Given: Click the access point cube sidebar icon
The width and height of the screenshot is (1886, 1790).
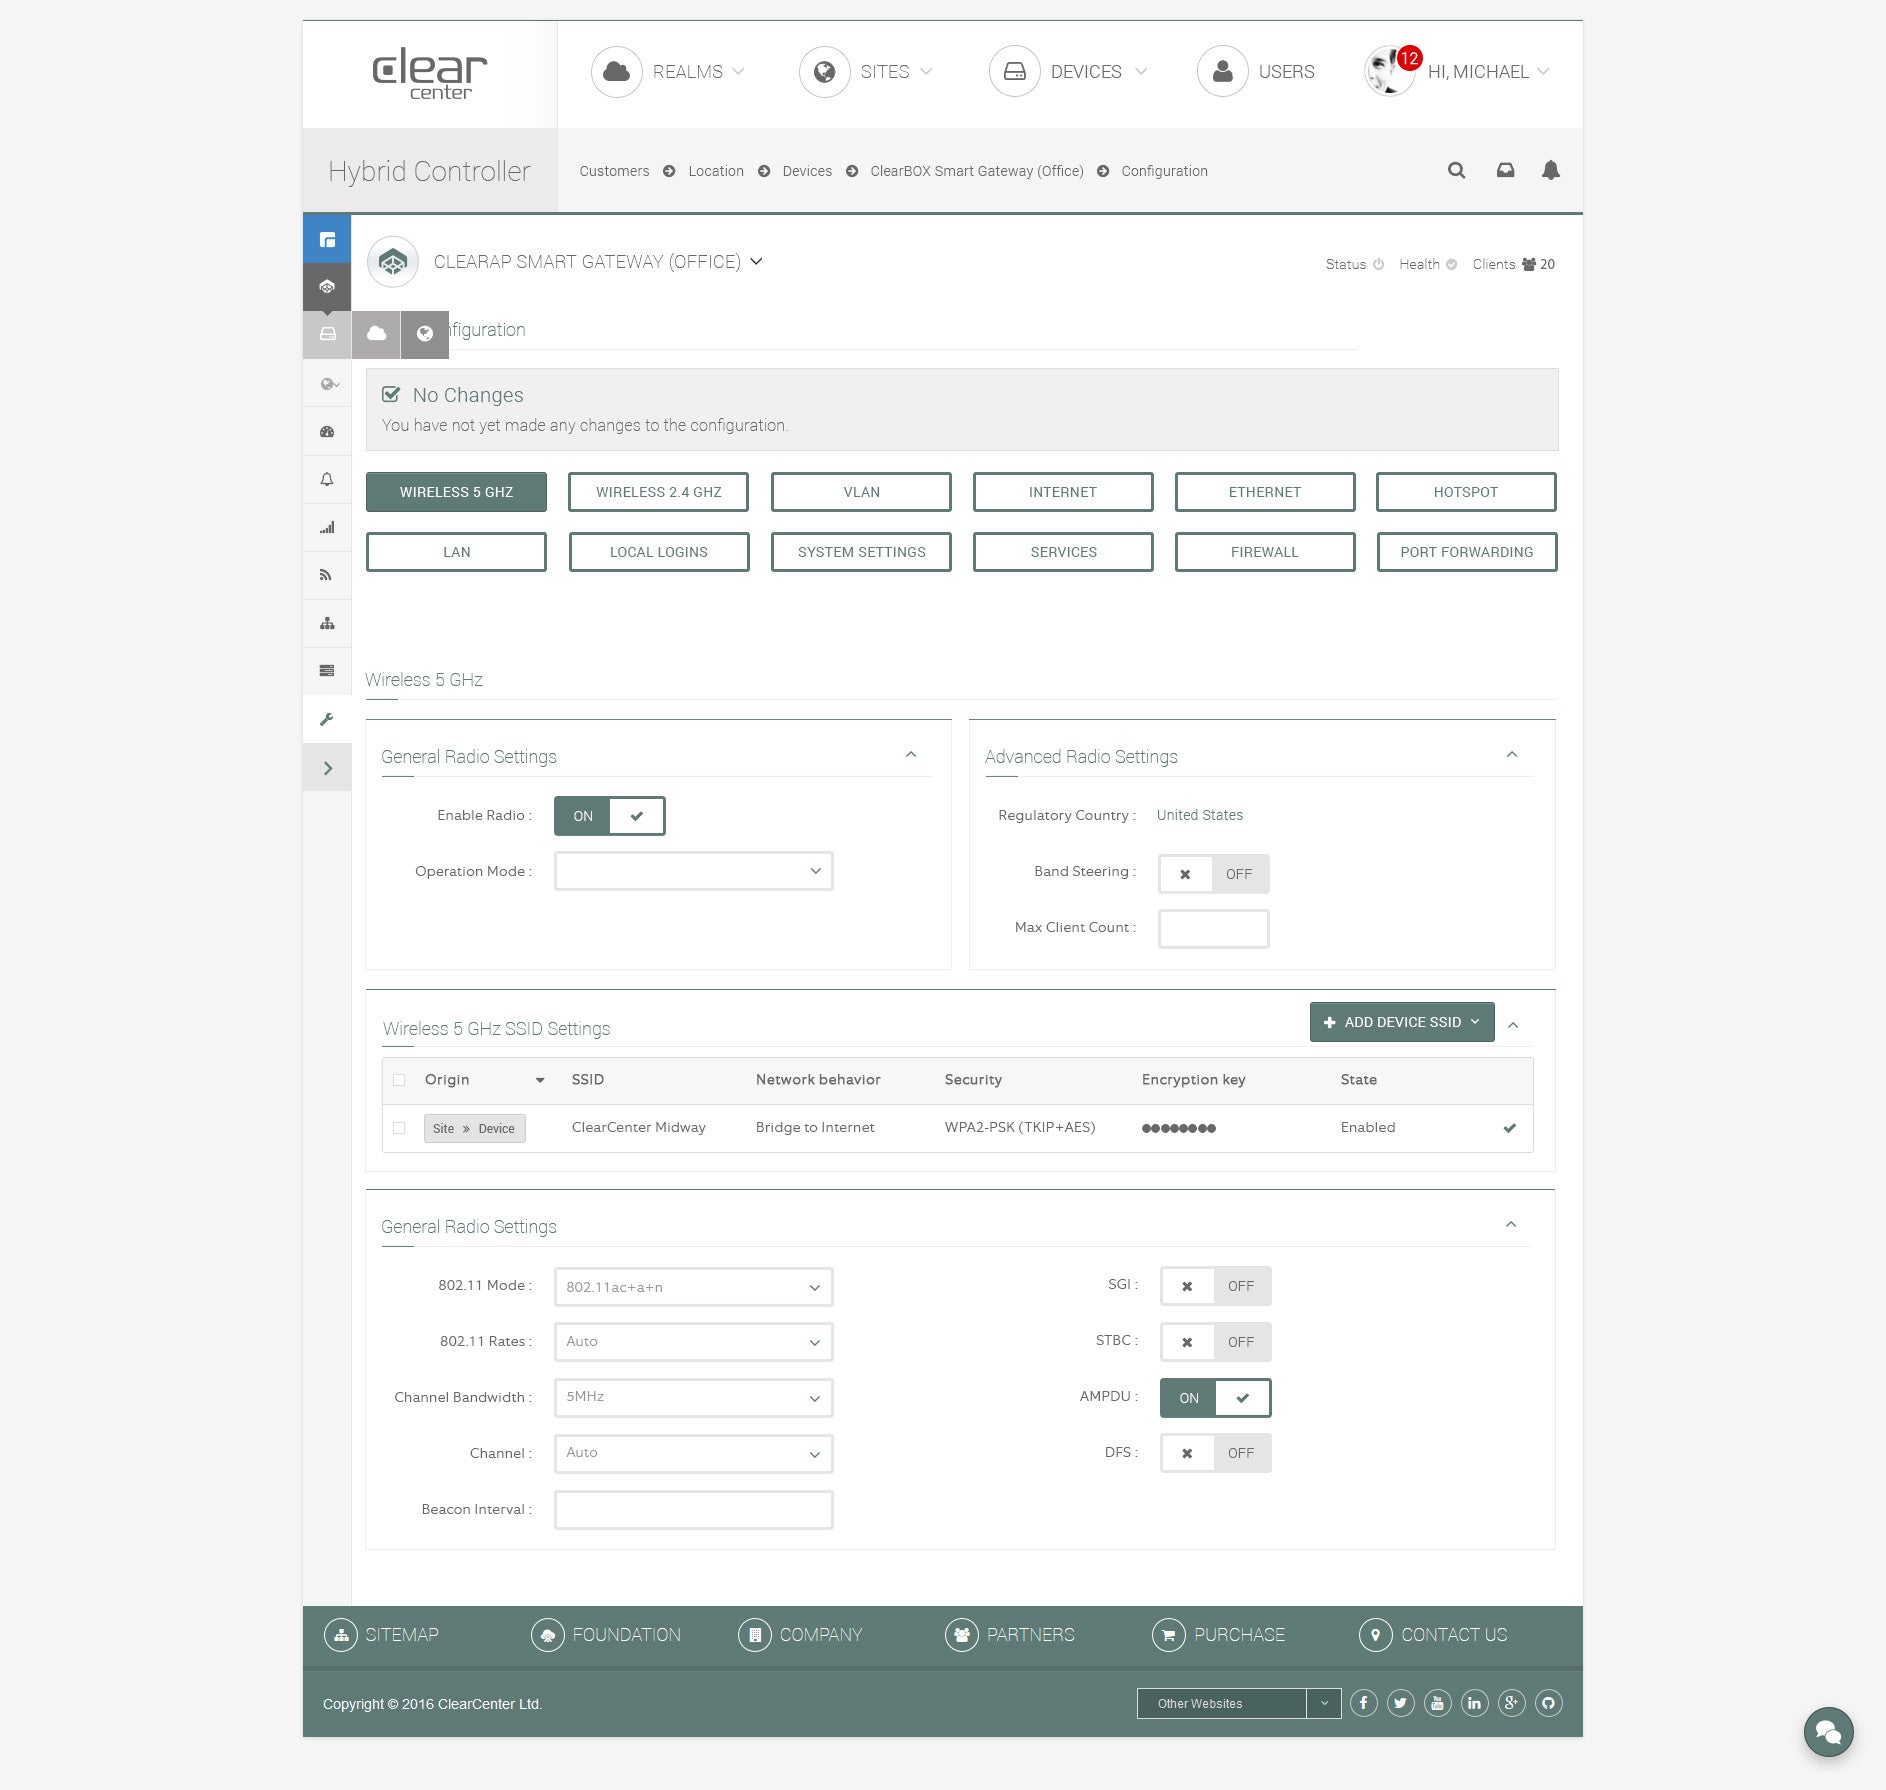Looking at the screenshot, I should click(327, 287).
